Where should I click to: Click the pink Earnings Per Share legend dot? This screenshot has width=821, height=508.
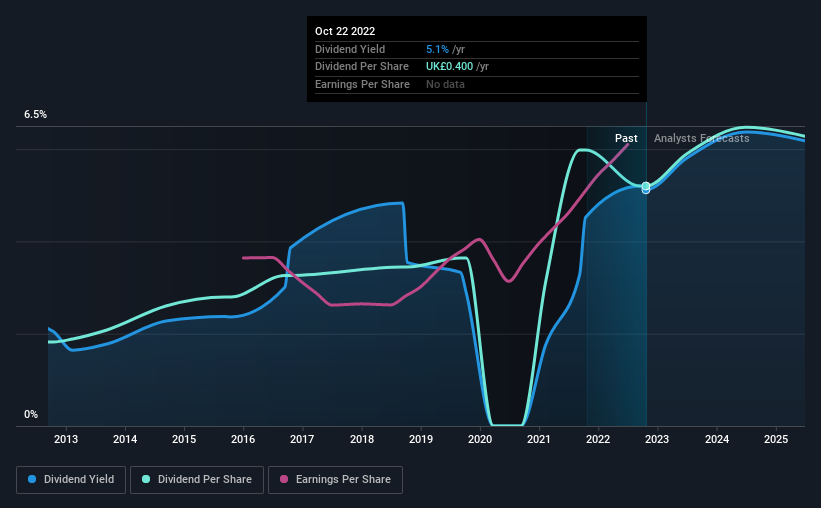284,479
